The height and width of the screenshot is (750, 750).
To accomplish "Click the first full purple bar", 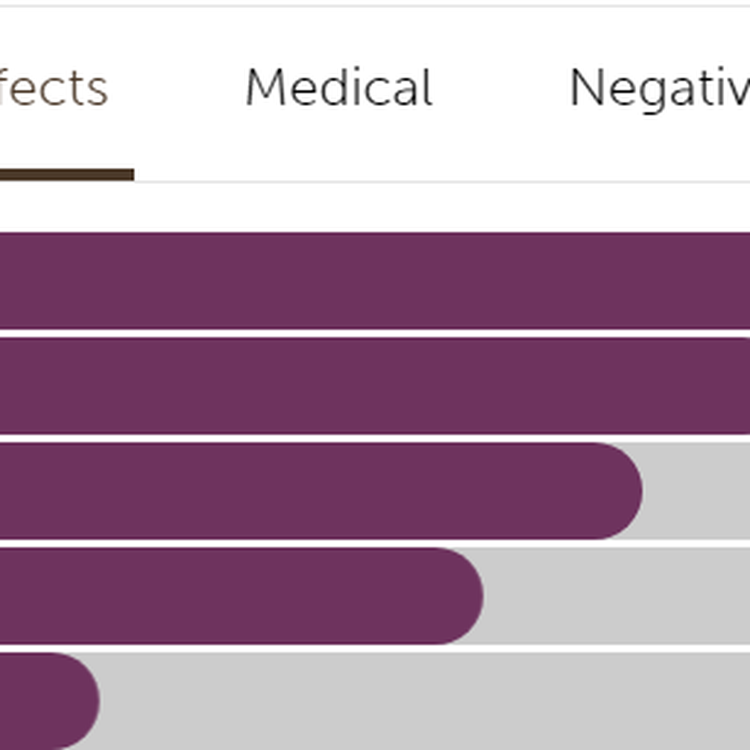I will tap(375, 281).
